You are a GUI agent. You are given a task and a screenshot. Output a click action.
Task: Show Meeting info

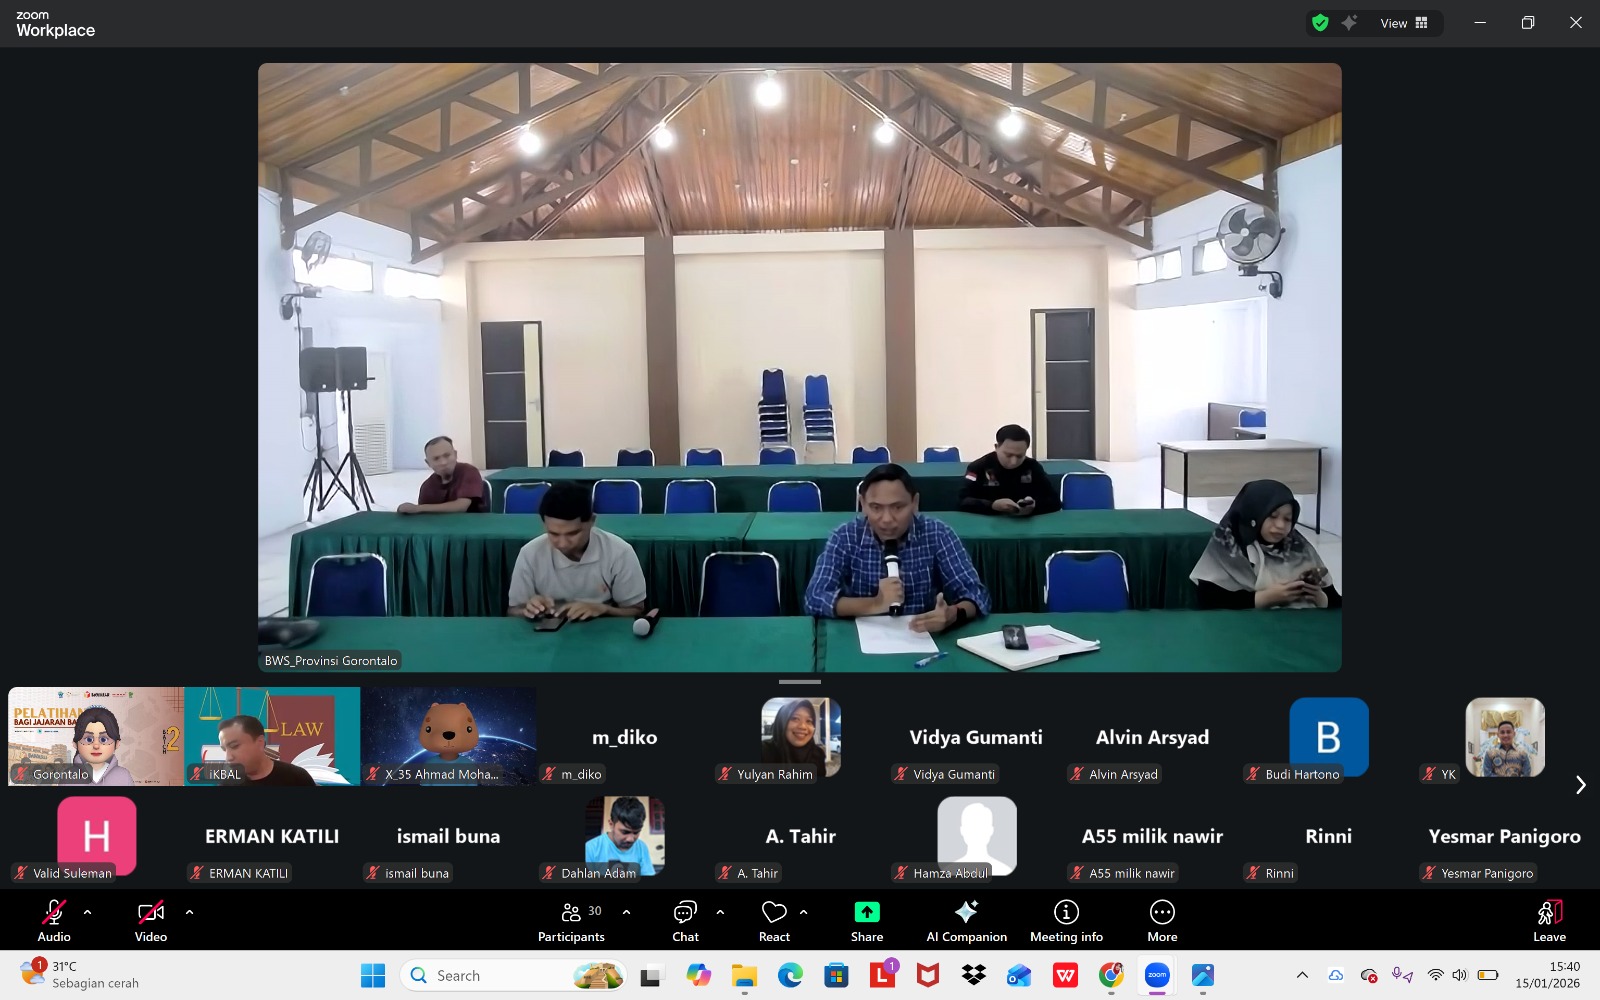1066,921
